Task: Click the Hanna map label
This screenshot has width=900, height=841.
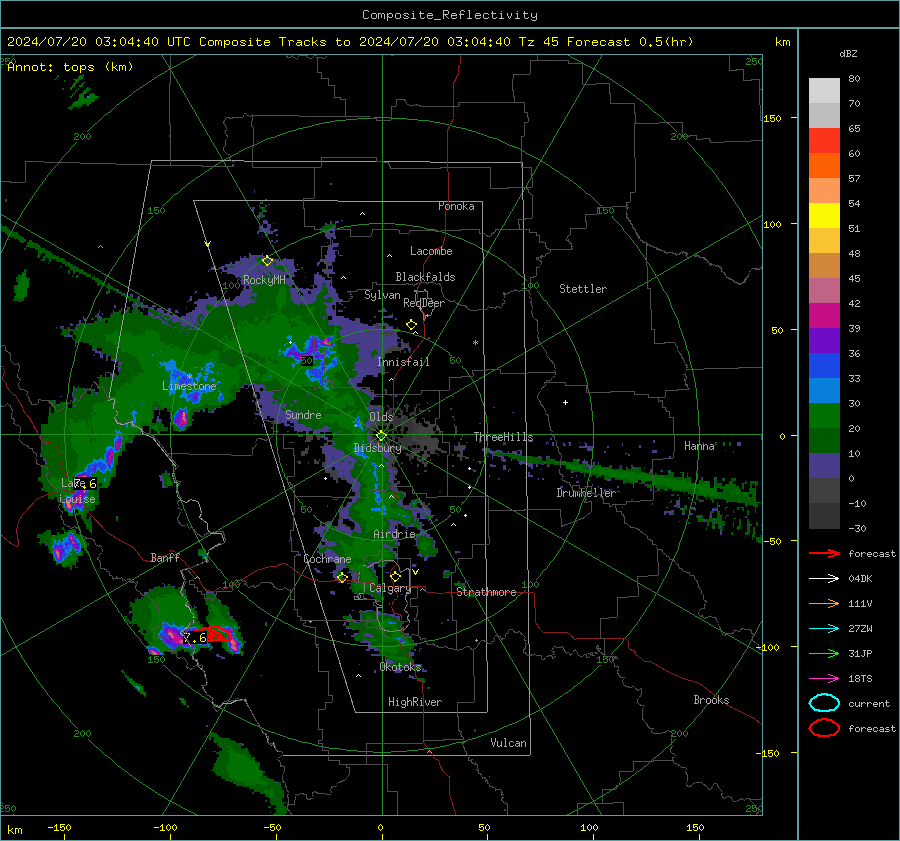Action: pos(699,446)
